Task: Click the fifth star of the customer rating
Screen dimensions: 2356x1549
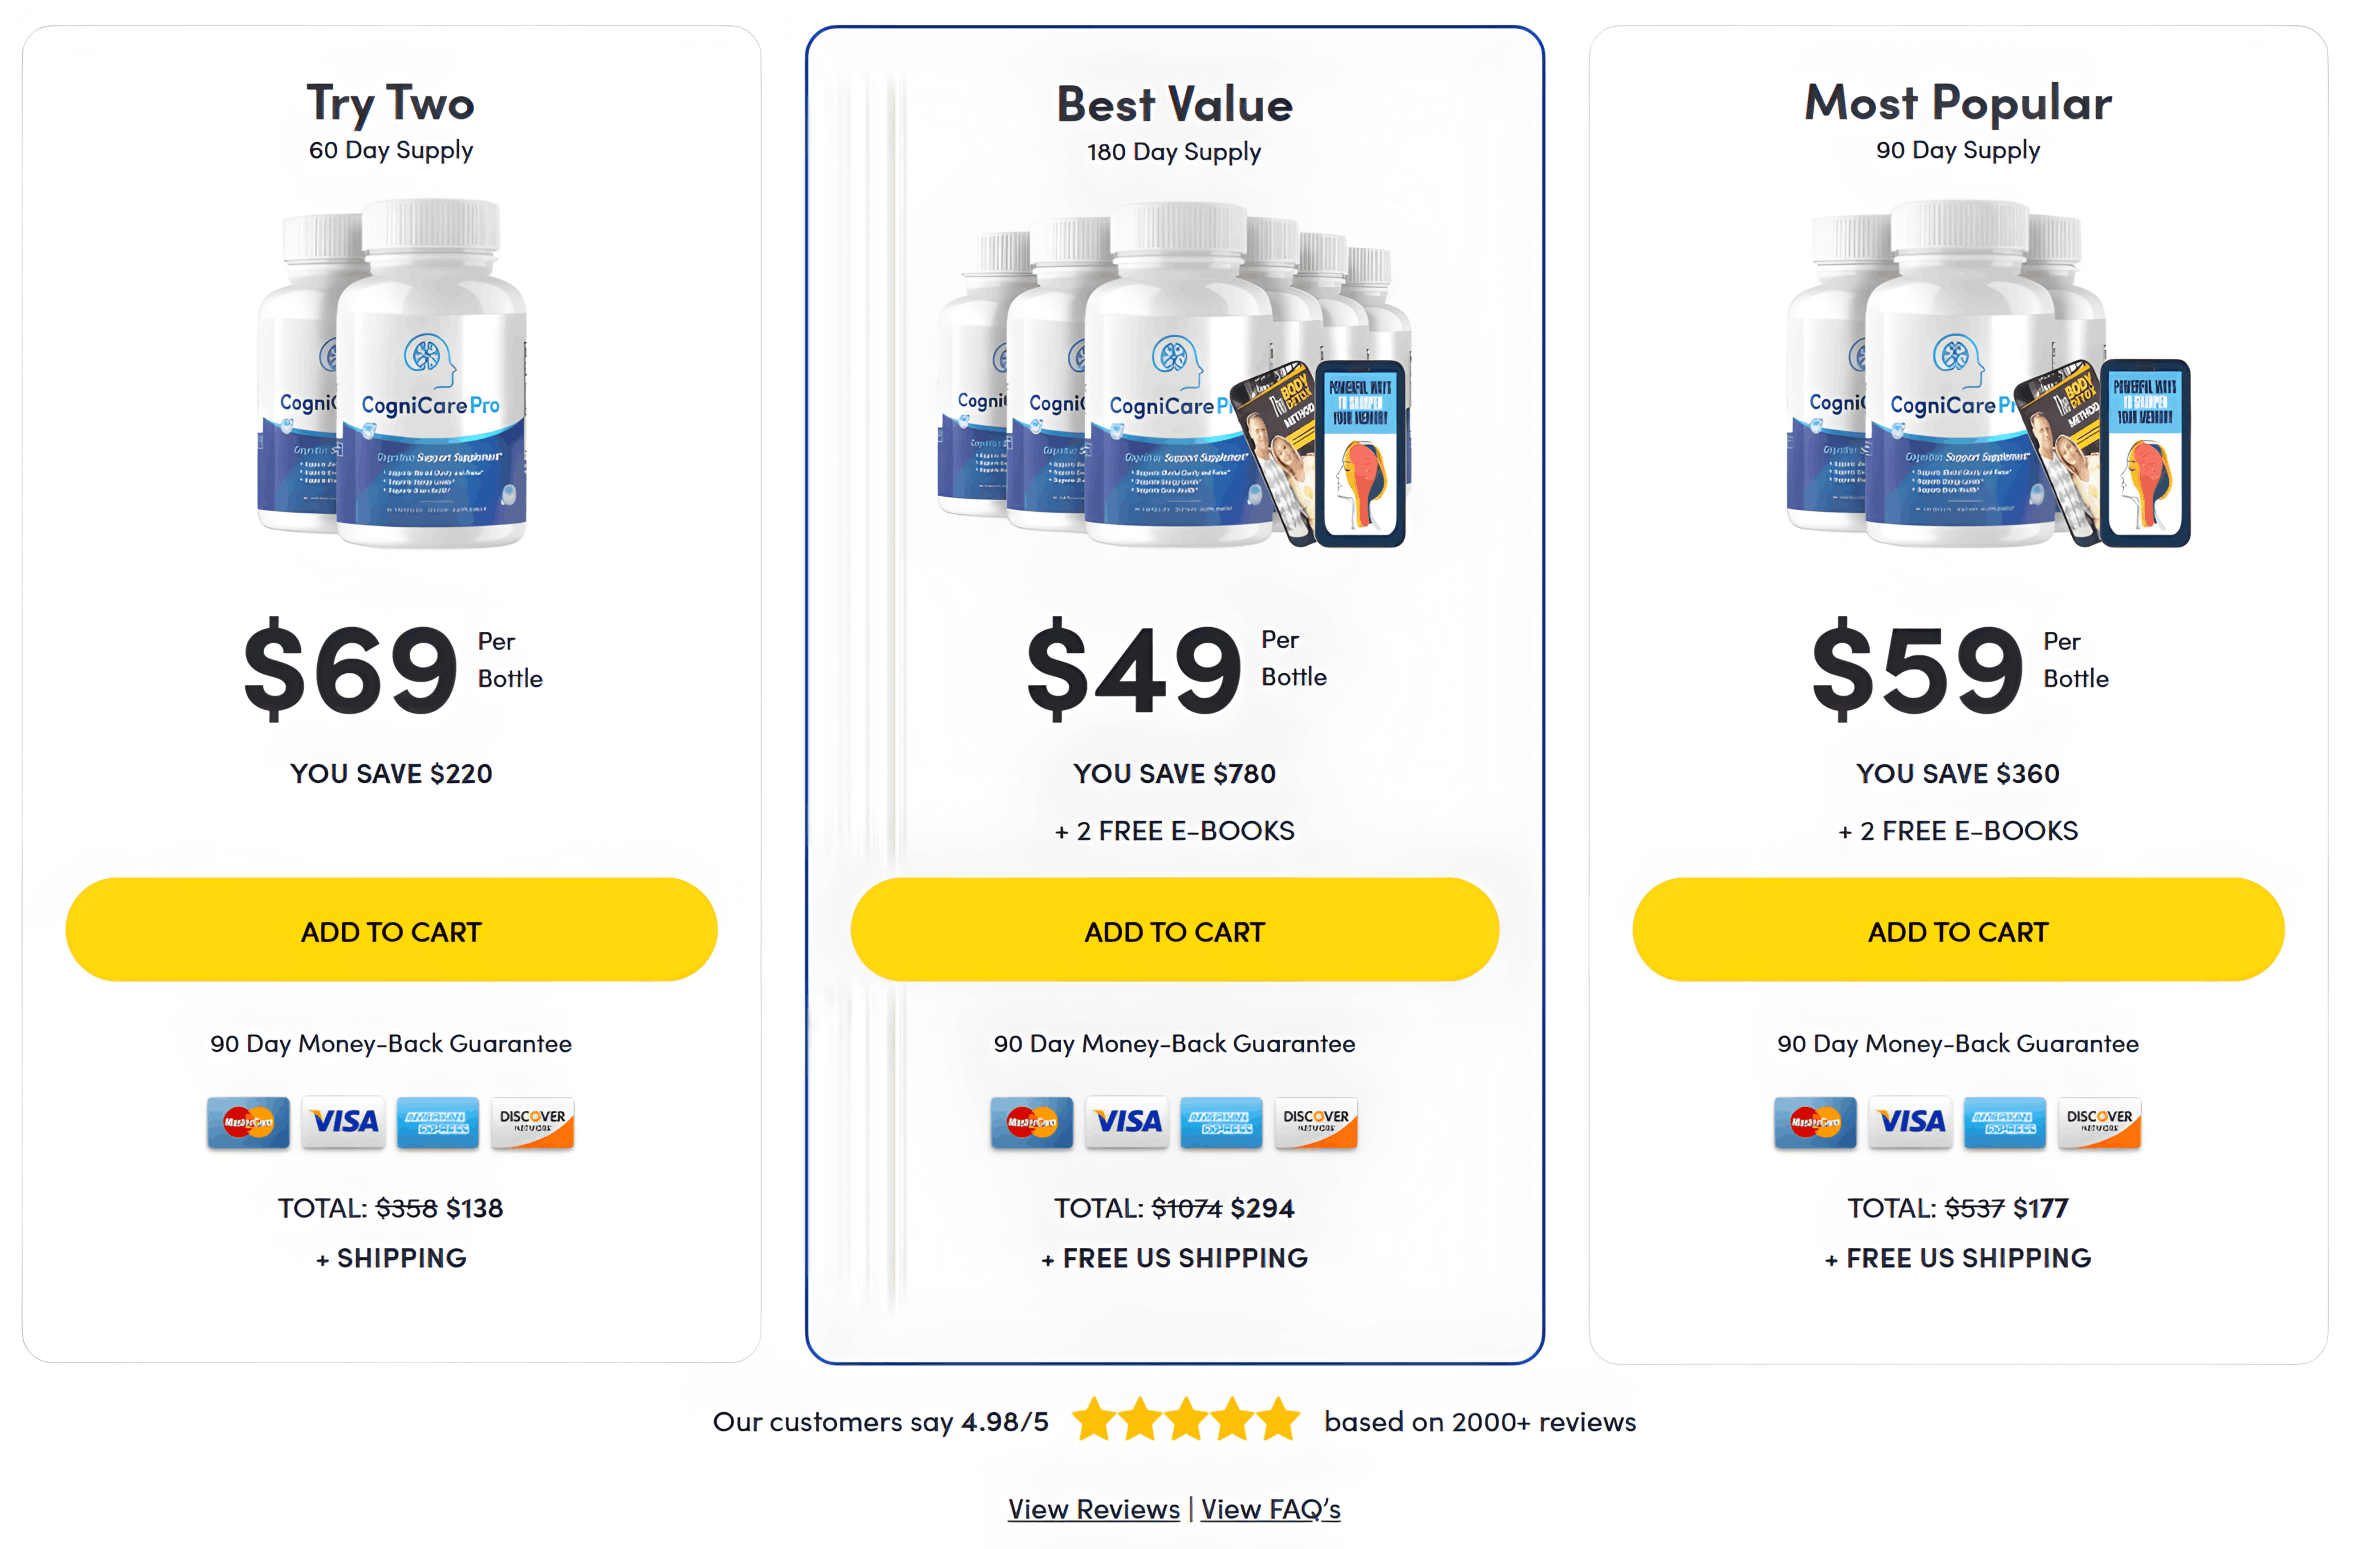Action: click(1283, 1419)
